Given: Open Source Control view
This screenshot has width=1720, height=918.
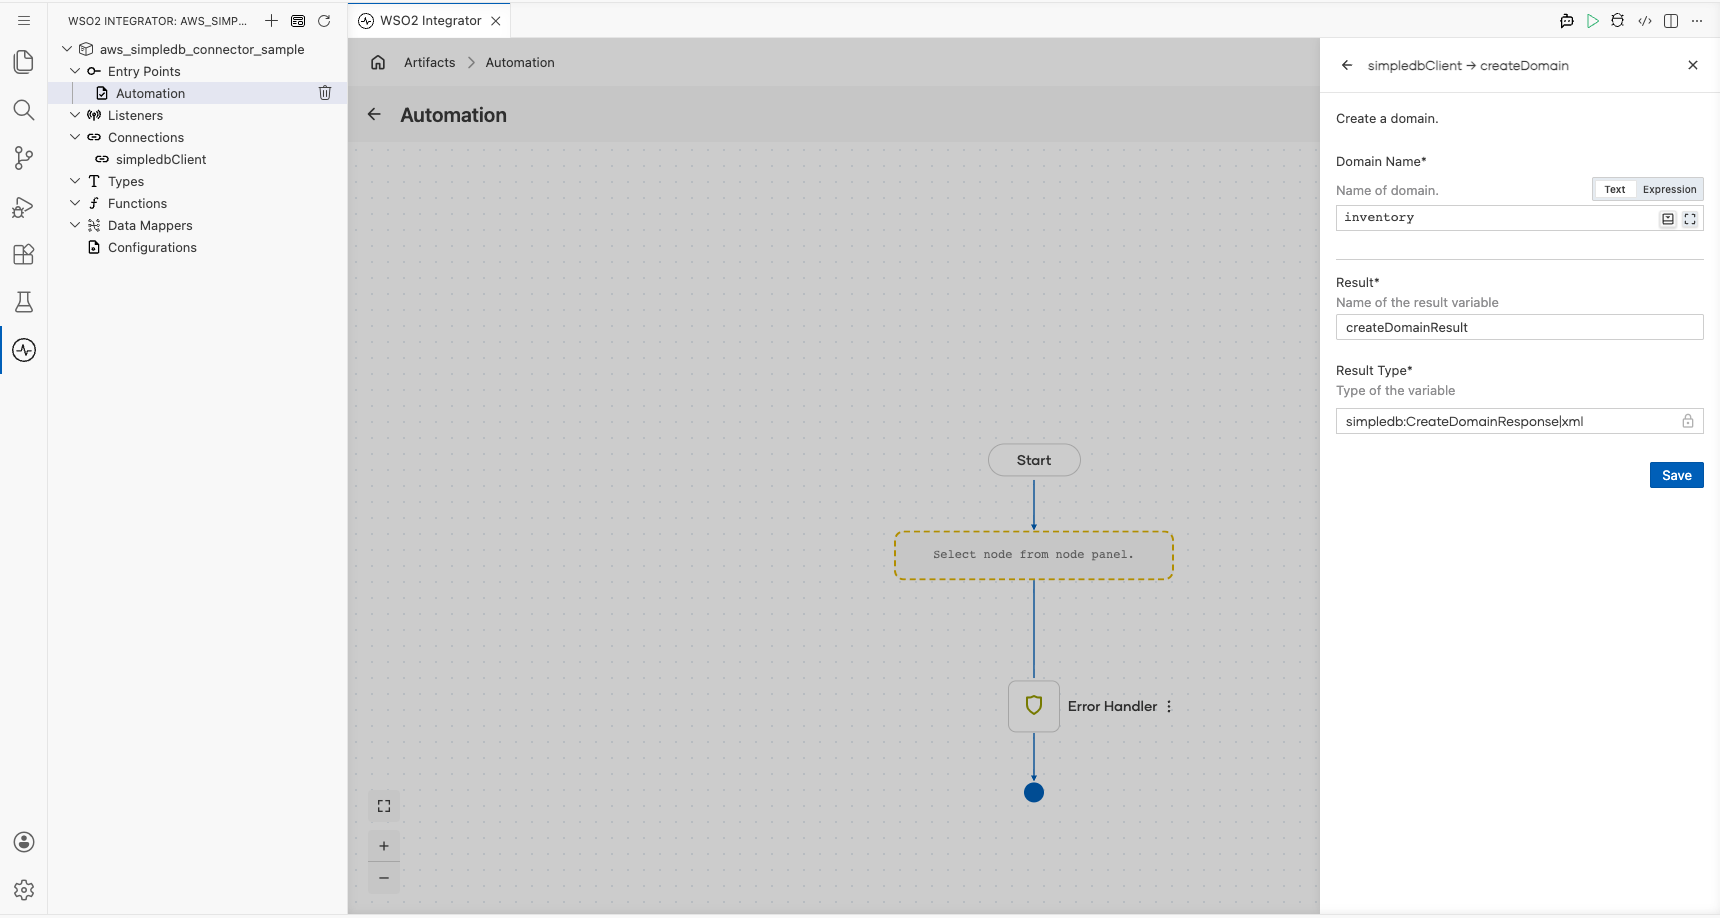Looking at the screenshot, I should 24,158.
